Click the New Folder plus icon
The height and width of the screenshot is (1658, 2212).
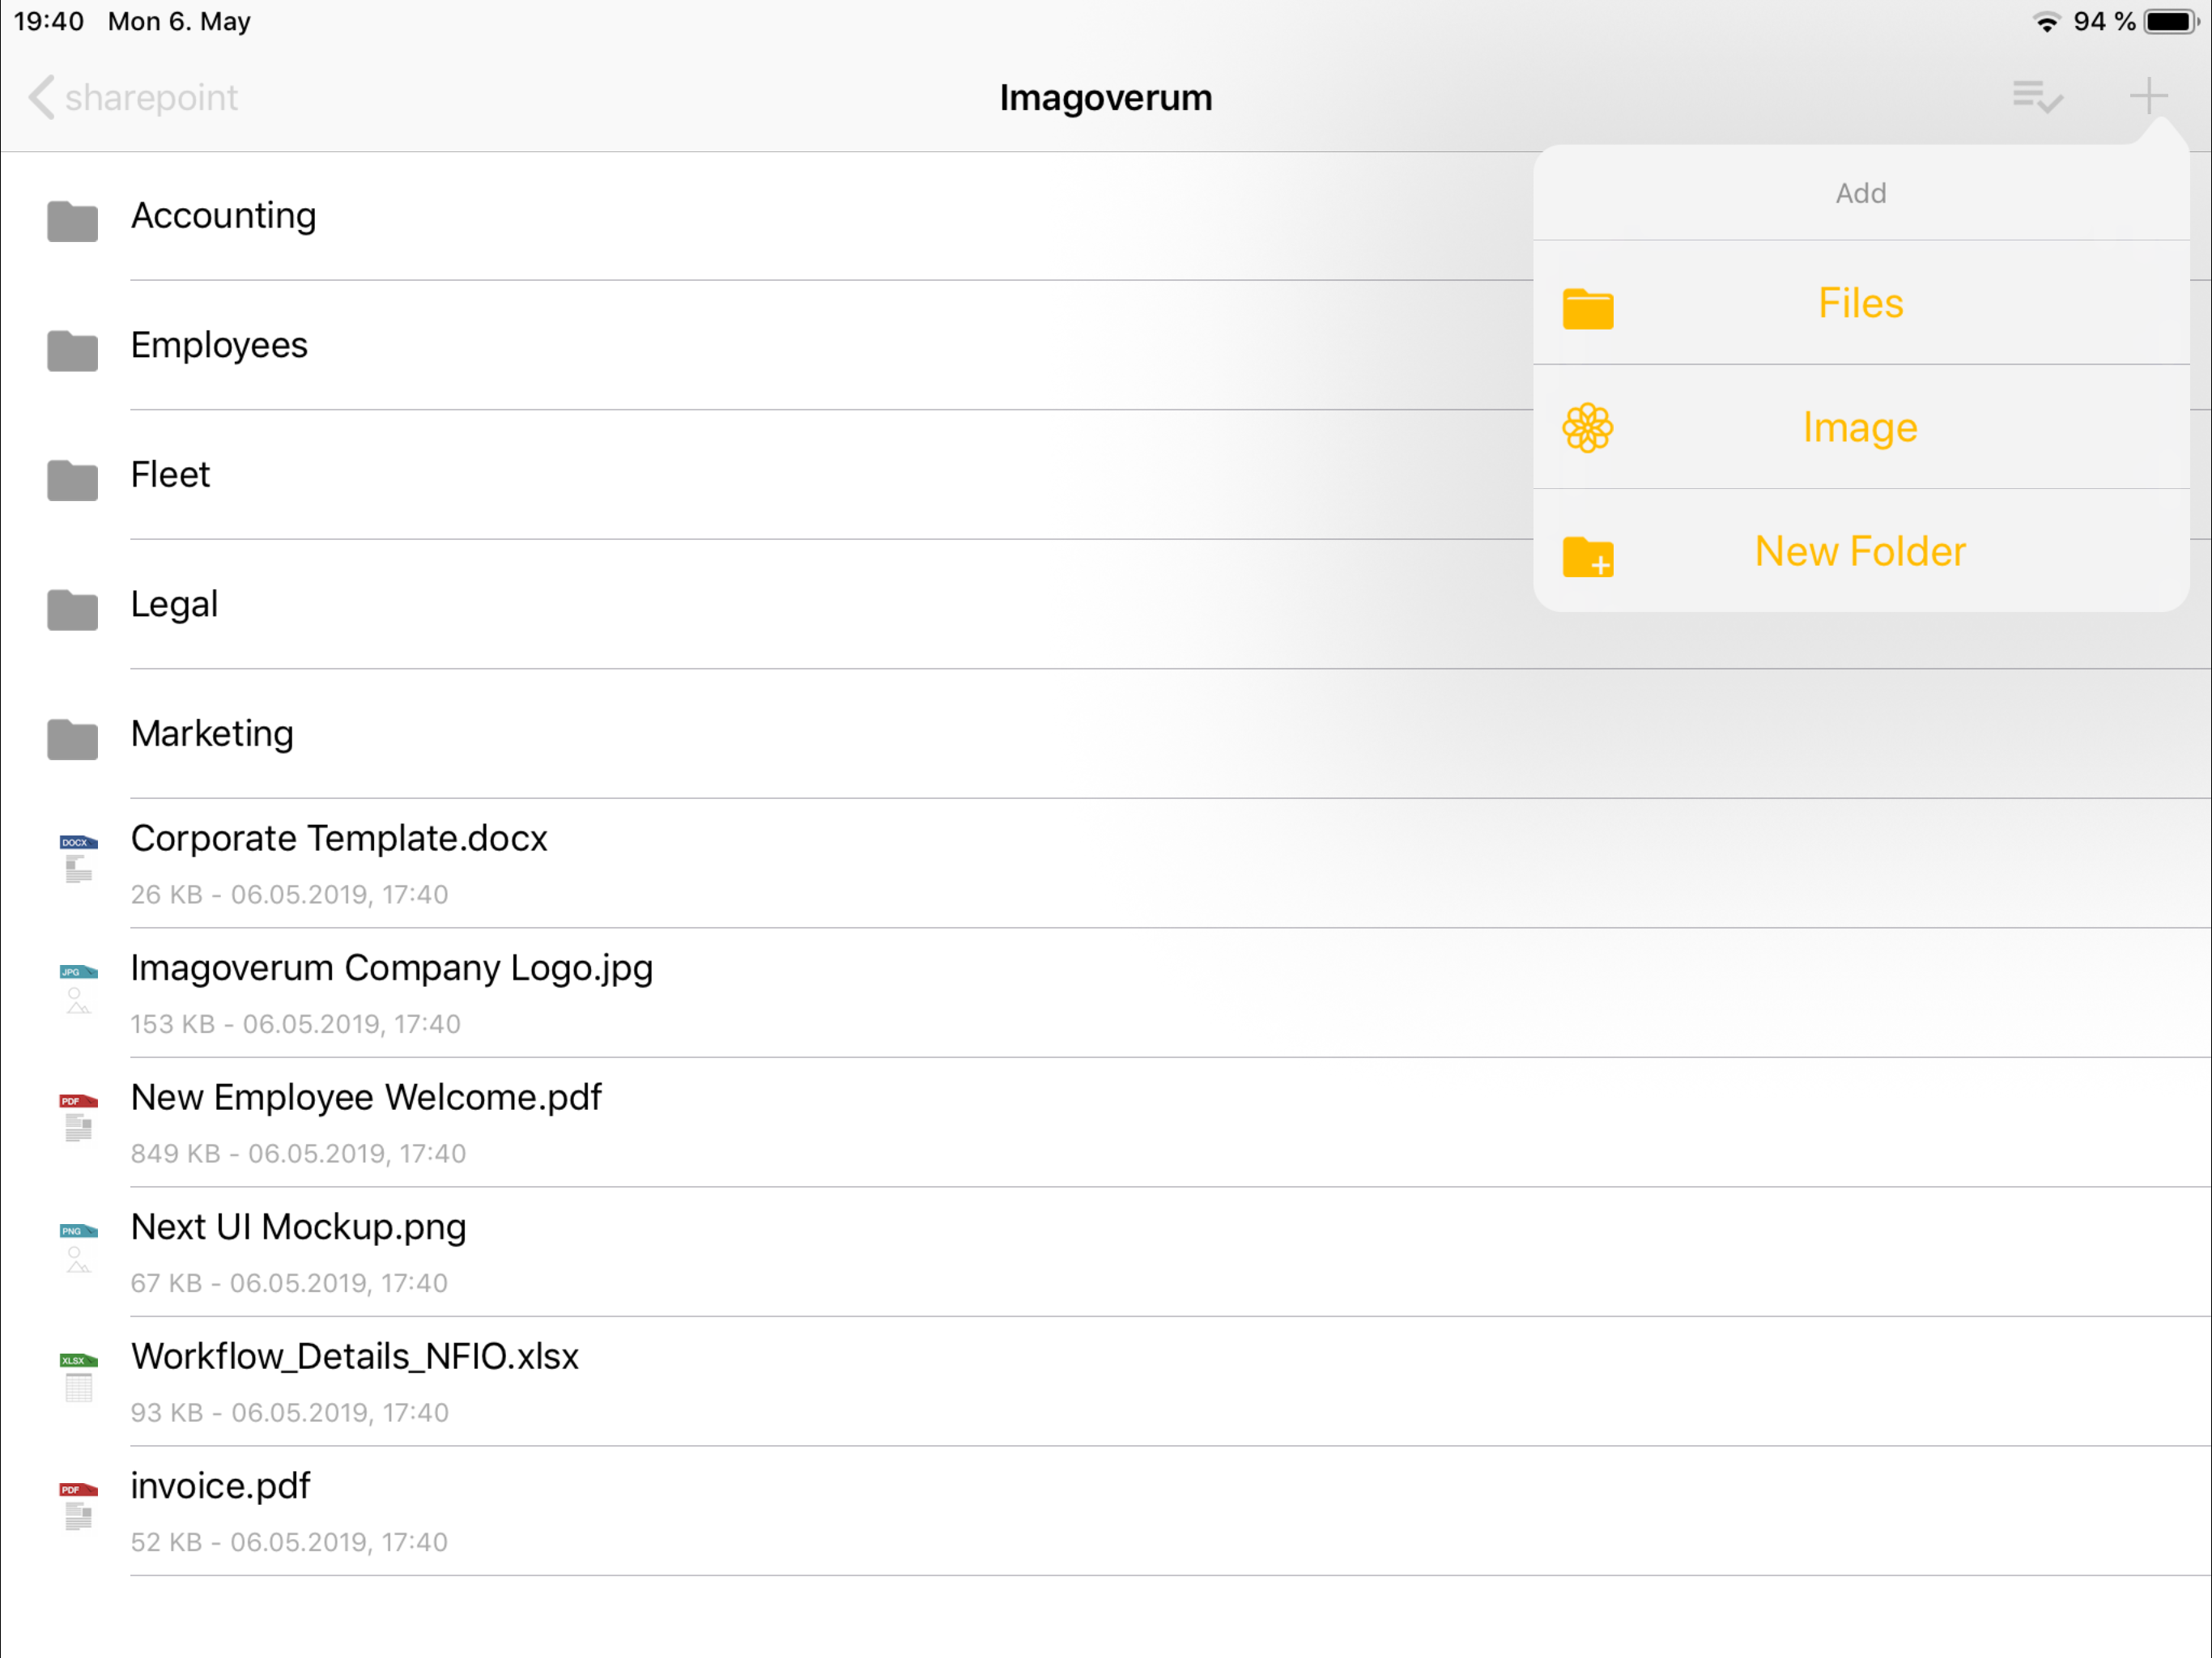click(x=1588, y=556)
